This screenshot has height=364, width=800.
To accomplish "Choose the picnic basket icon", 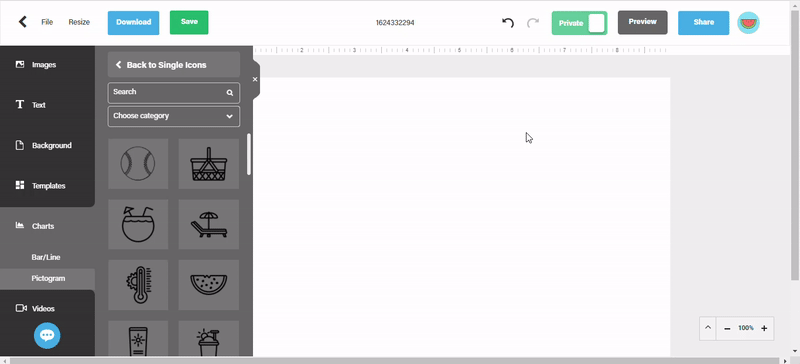I will [209, 164].
